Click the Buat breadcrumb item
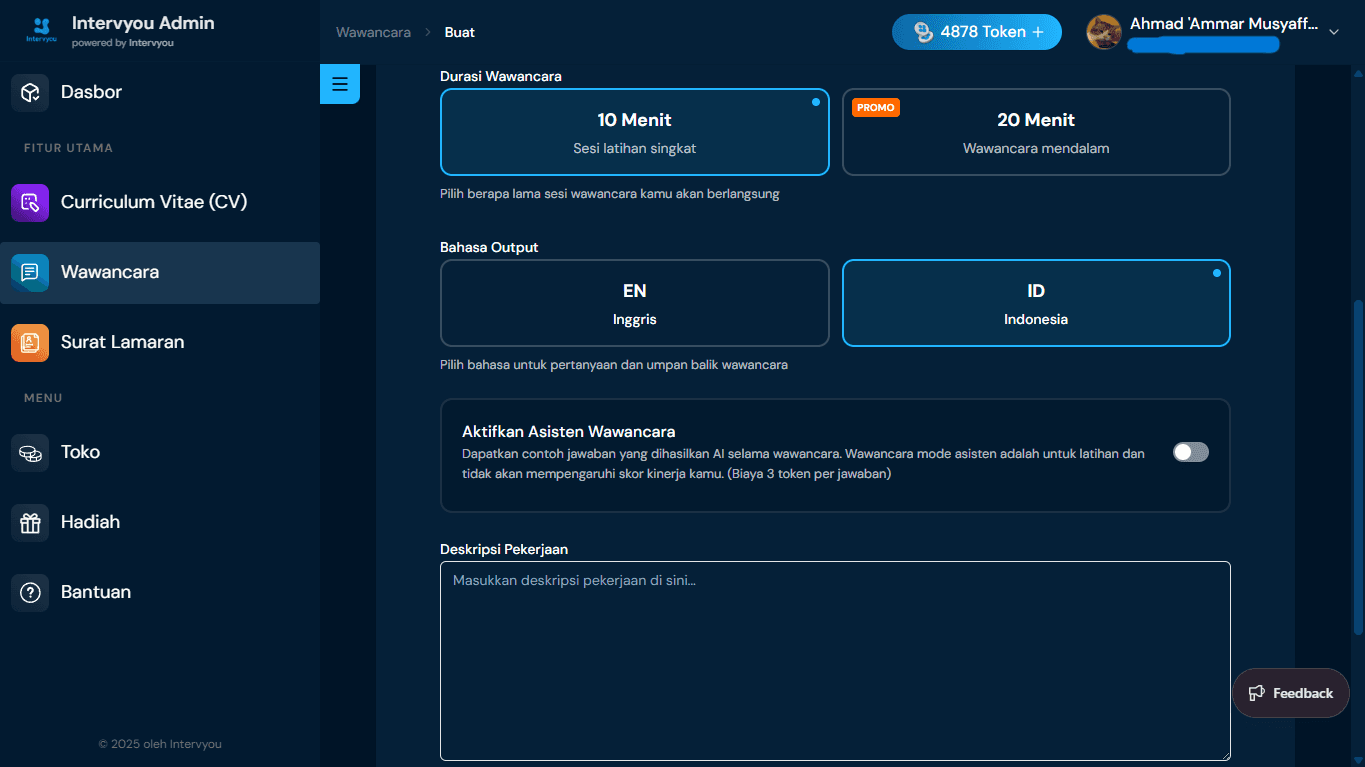Viewport: 1365px width, 767px height. [x=460, y=32]
